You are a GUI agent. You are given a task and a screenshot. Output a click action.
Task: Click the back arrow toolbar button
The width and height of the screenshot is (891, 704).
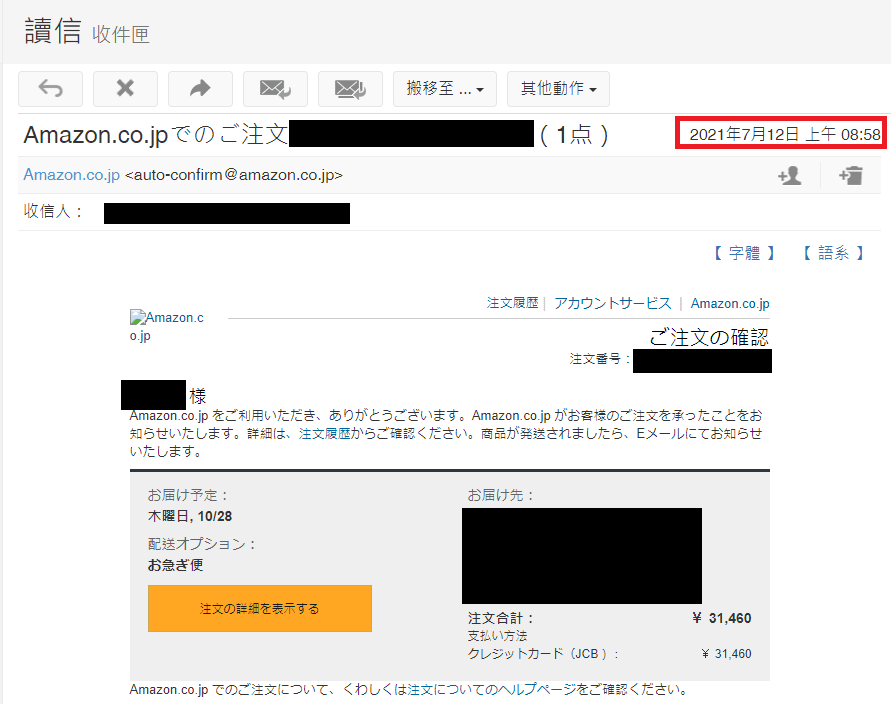click(x=51, y=89)
